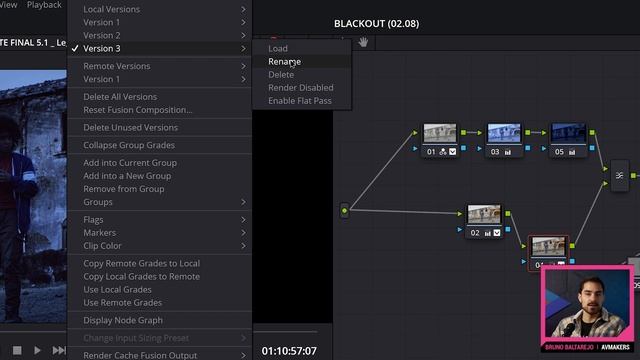
Task: Click the green source input node
Action: click(344, 211)
